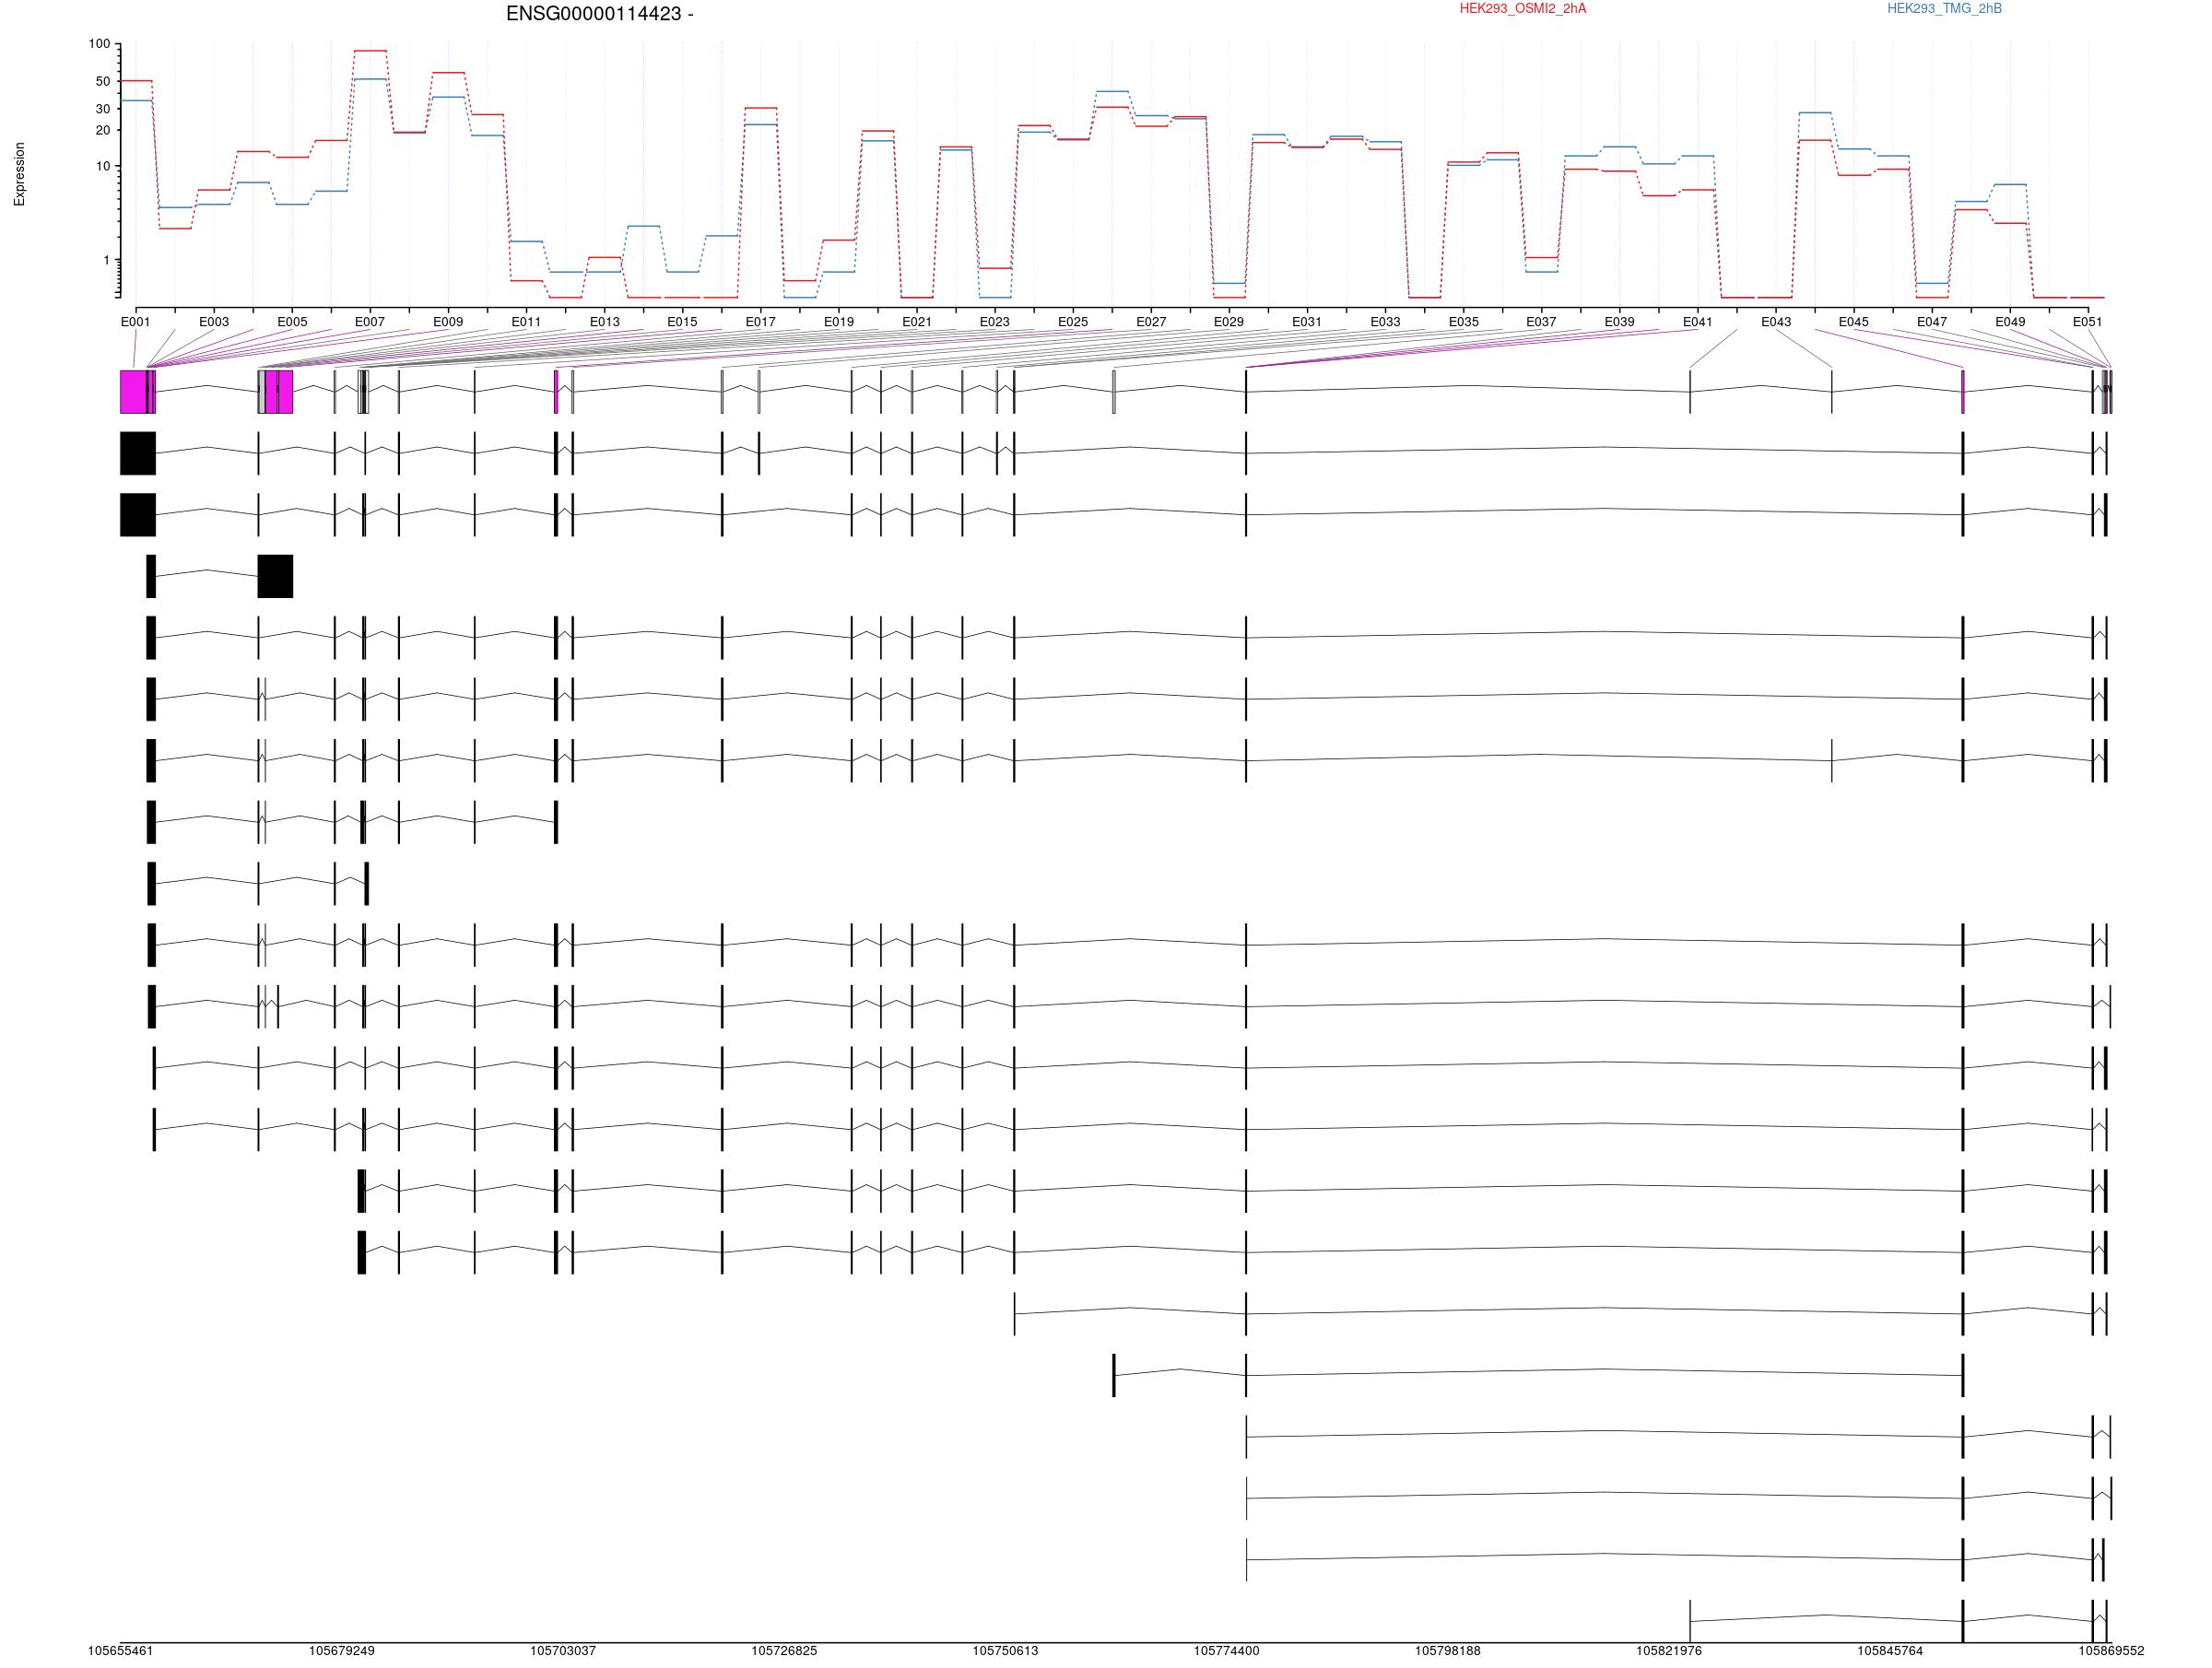
Task: Click exon label E047
Action: pos(1932,322)
